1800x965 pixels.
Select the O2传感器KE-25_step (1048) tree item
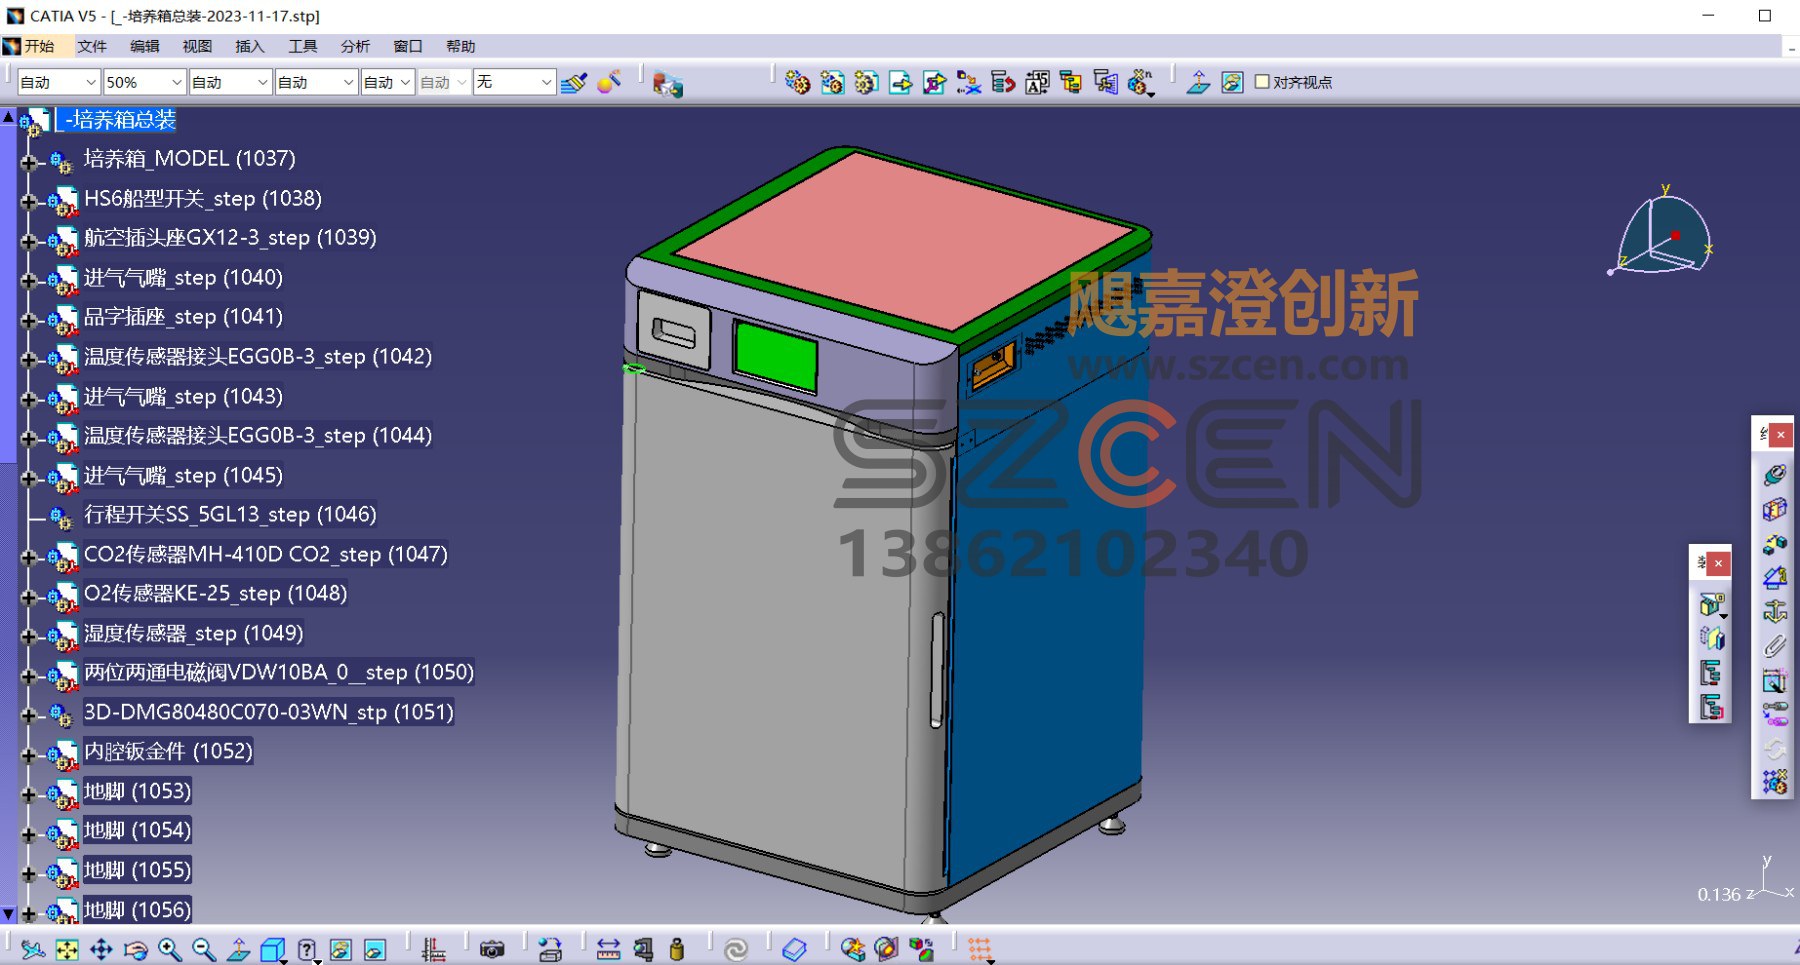pos(215,594)
